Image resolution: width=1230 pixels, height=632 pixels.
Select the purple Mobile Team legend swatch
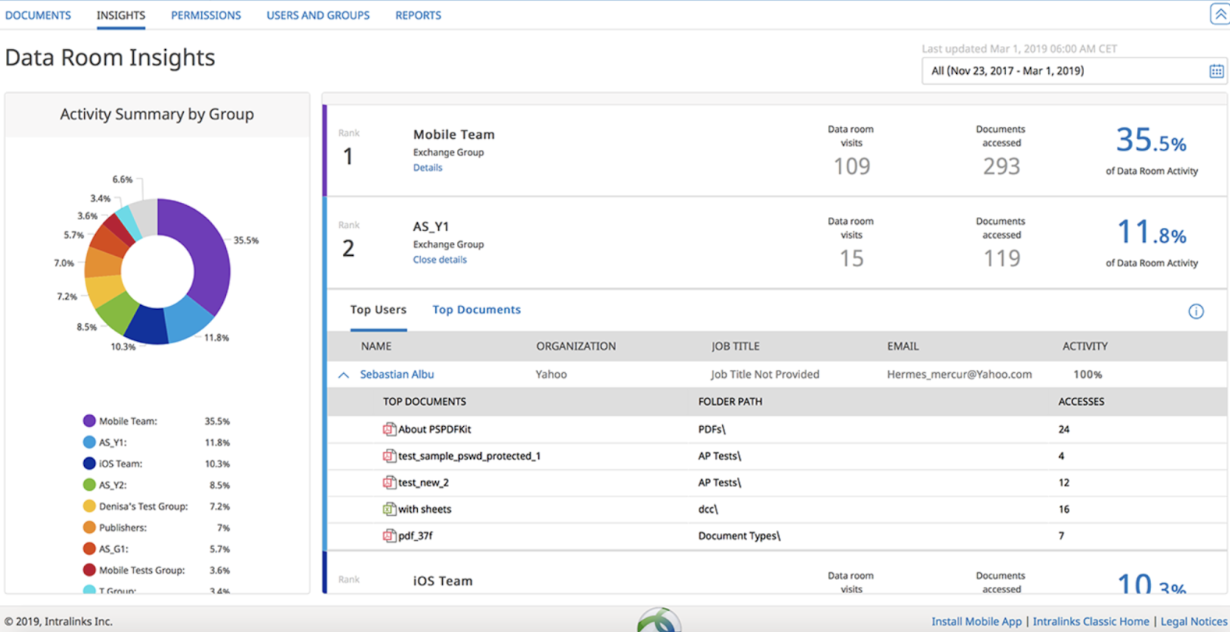pyautogui.click(x=90, y=421)
